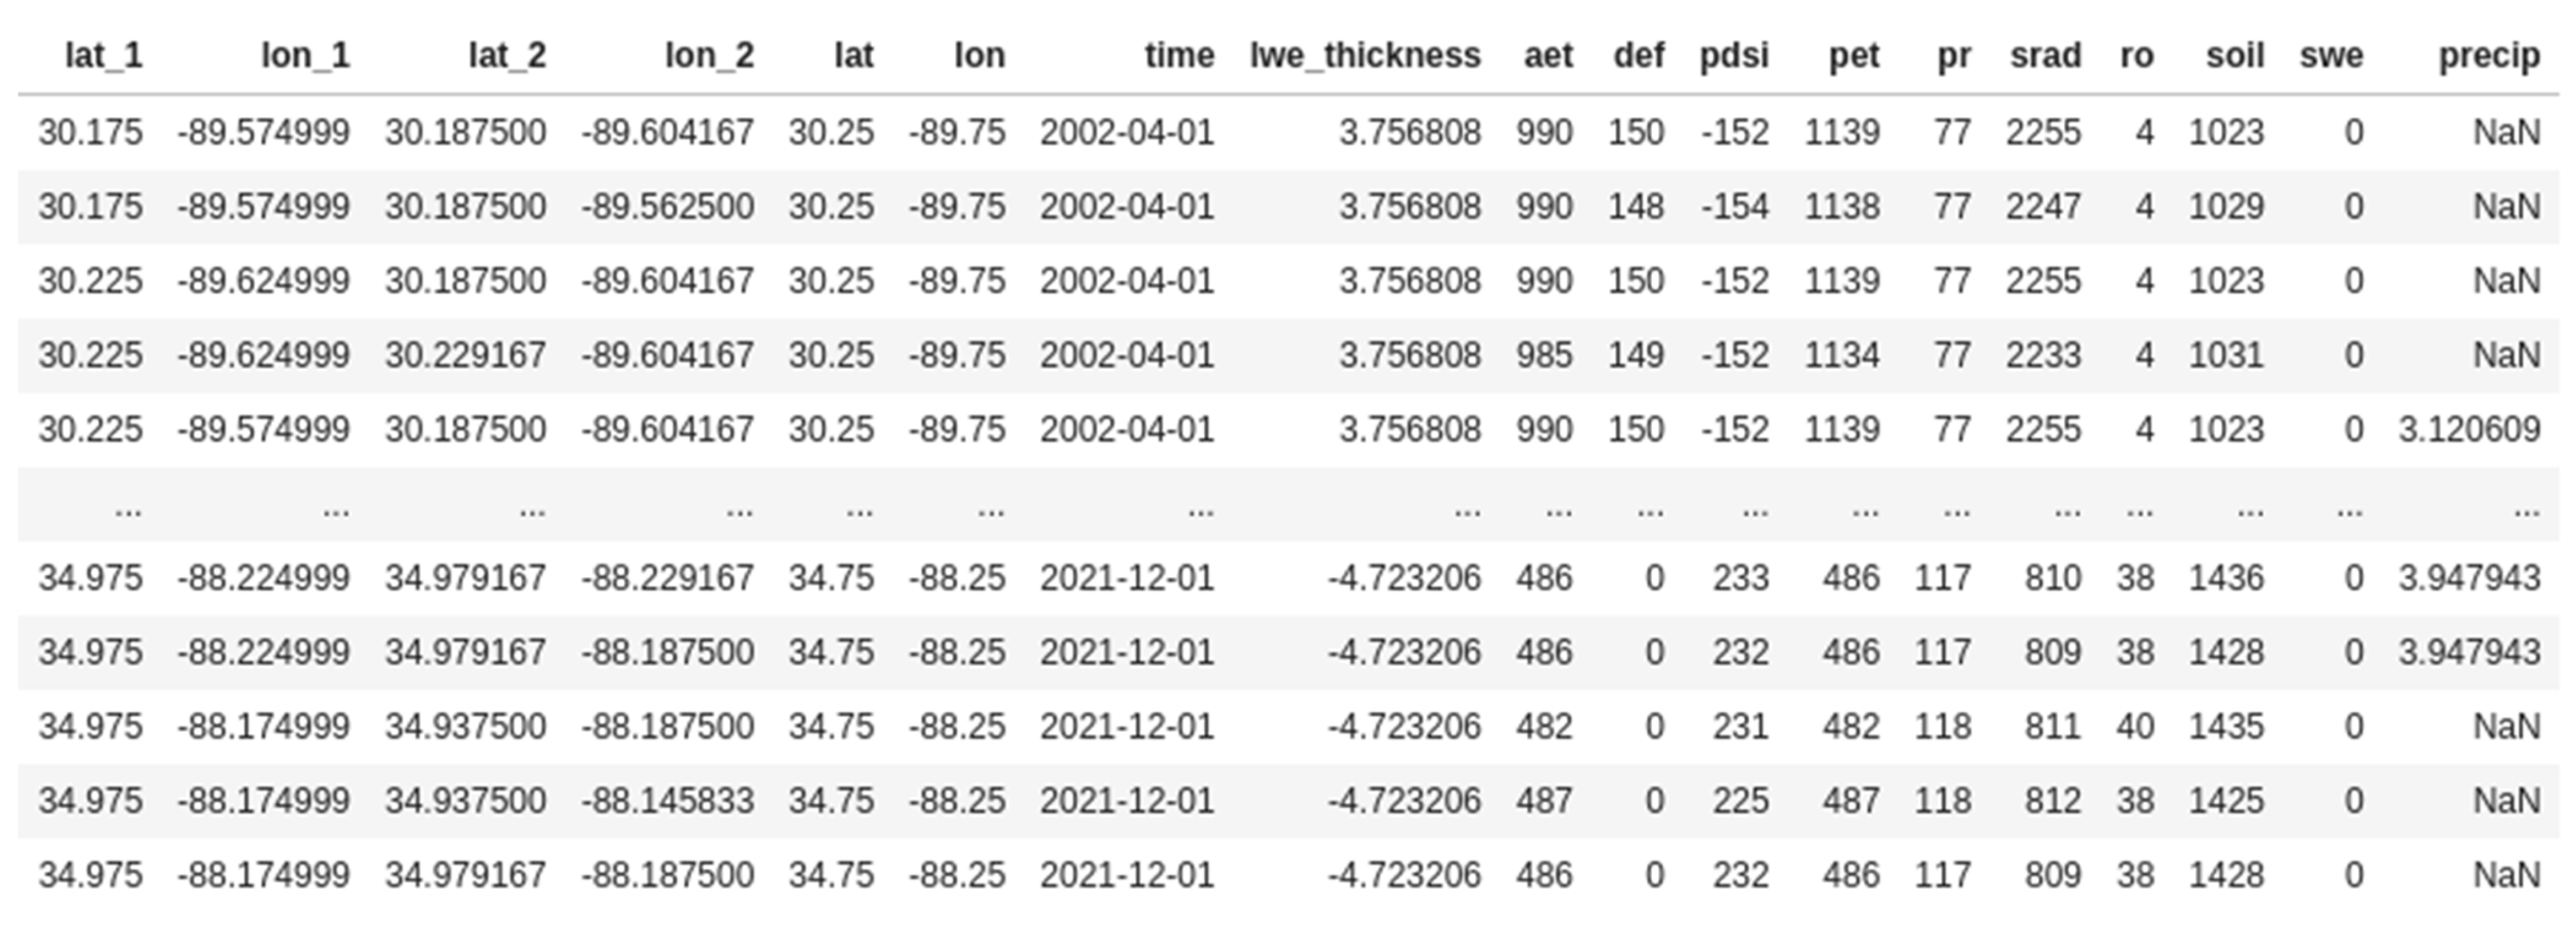Click the time column header

click(x=1179, y=55)
